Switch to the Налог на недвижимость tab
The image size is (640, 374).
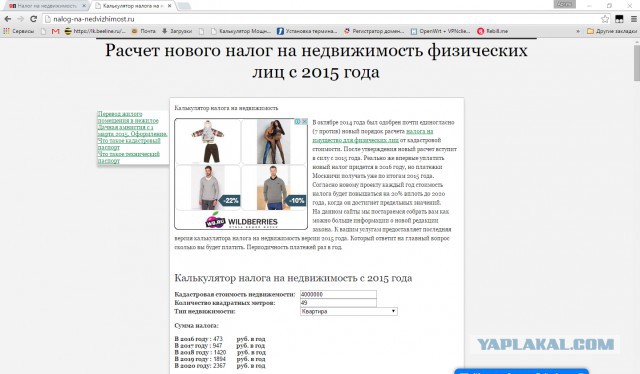click(47, 6)
